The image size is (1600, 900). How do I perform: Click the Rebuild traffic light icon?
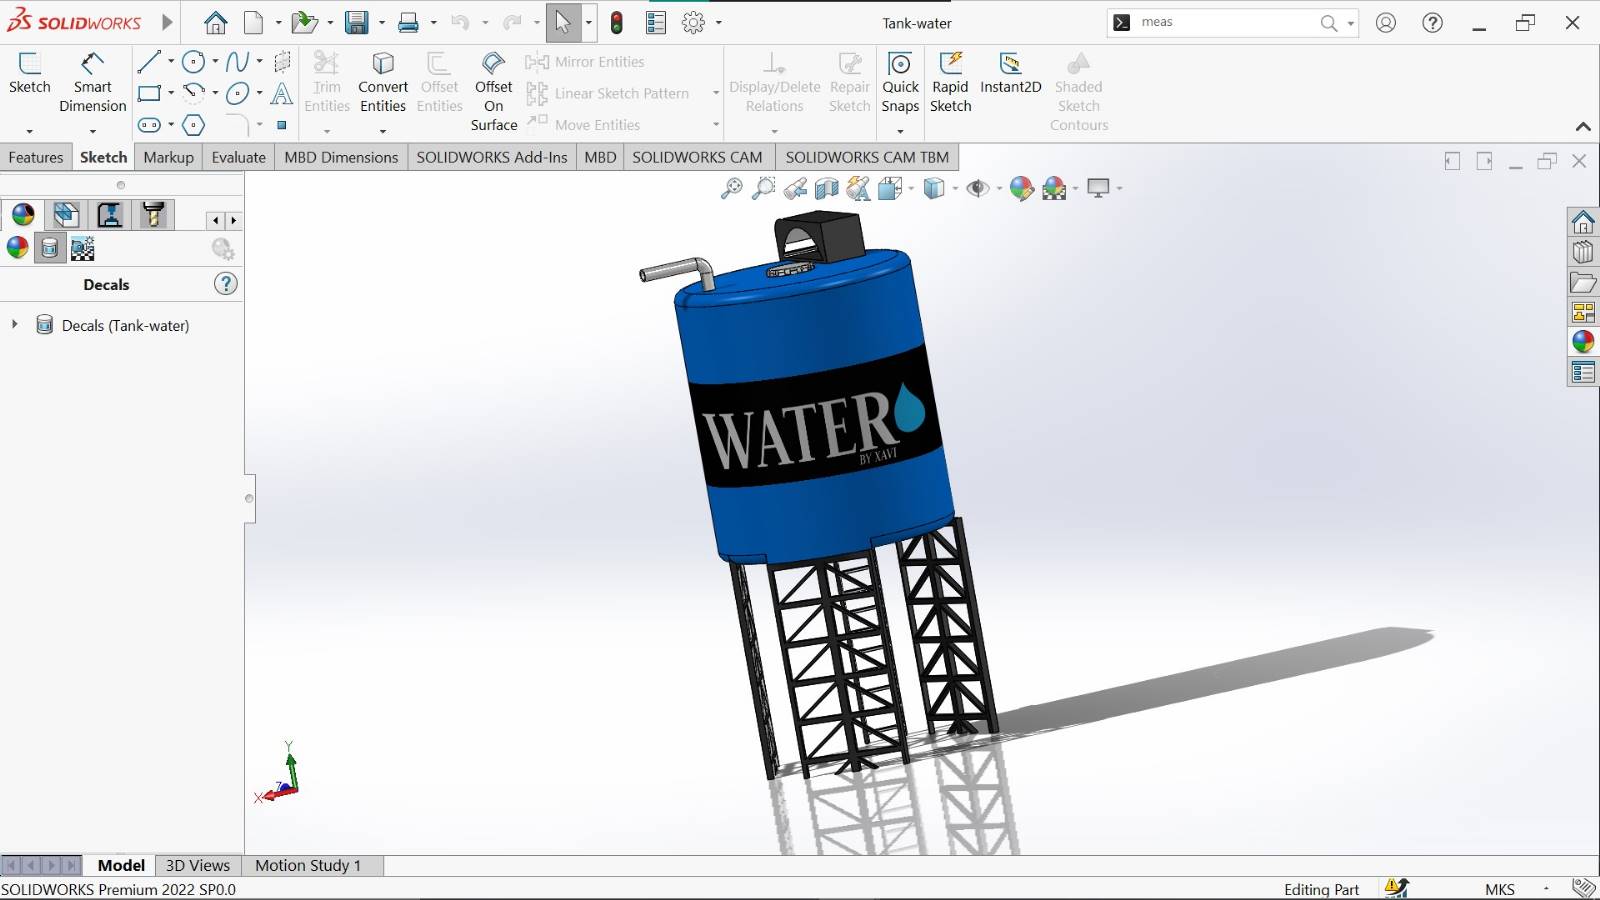pos(617,23)
